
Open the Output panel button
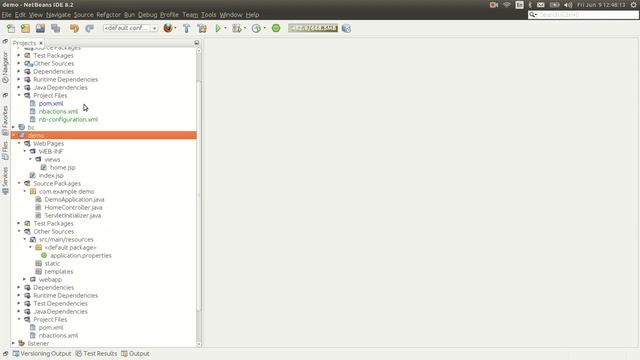(x=135, y=353)
